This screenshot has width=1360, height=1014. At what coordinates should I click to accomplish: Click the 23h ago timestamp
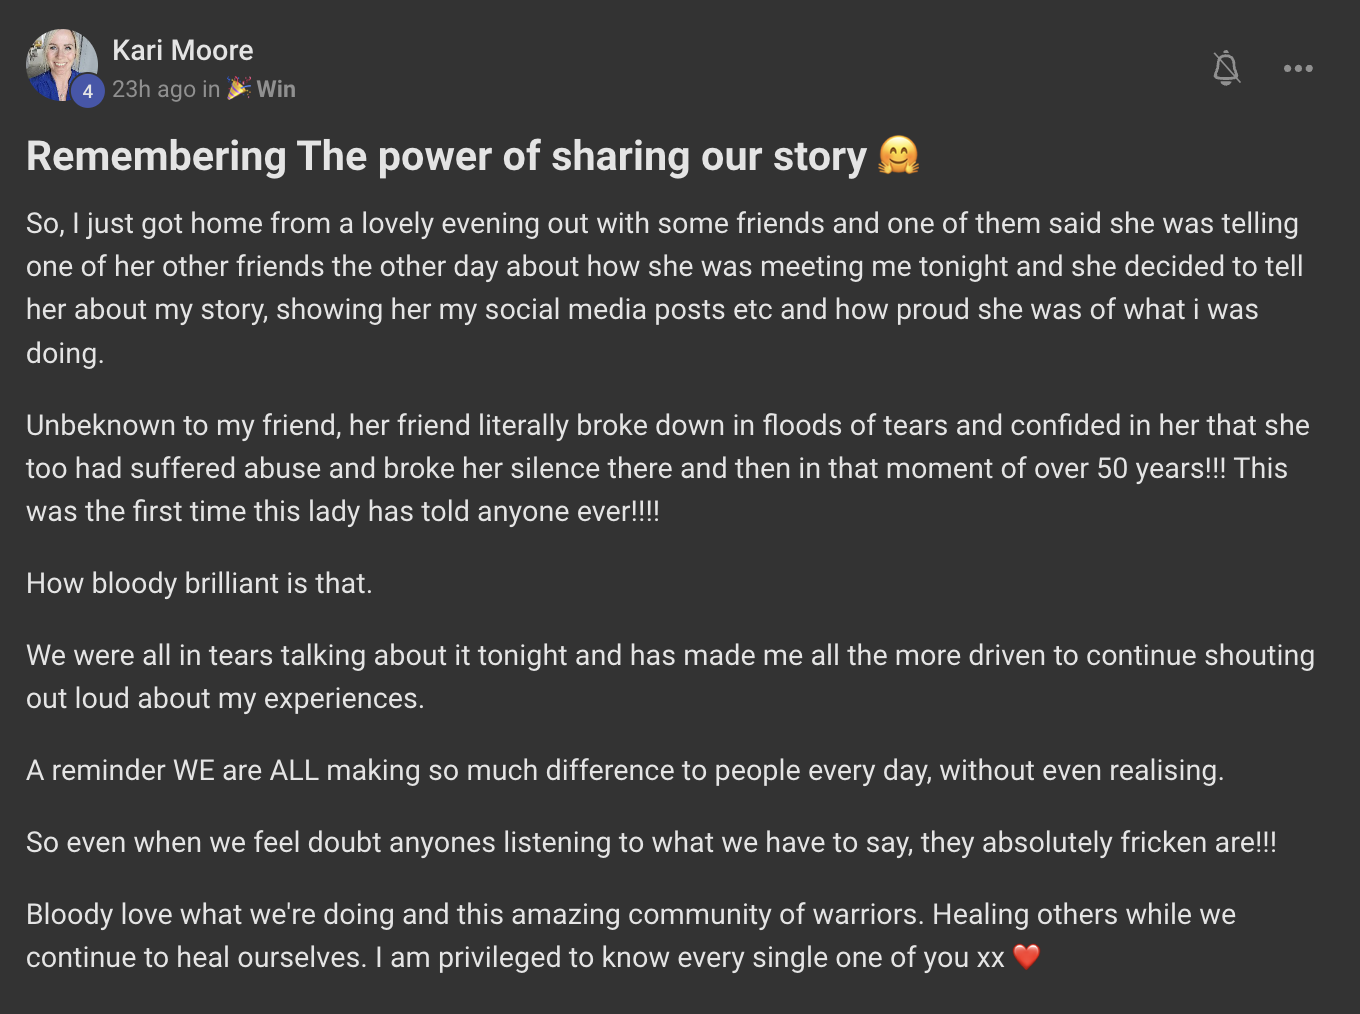tap(154, 89)
